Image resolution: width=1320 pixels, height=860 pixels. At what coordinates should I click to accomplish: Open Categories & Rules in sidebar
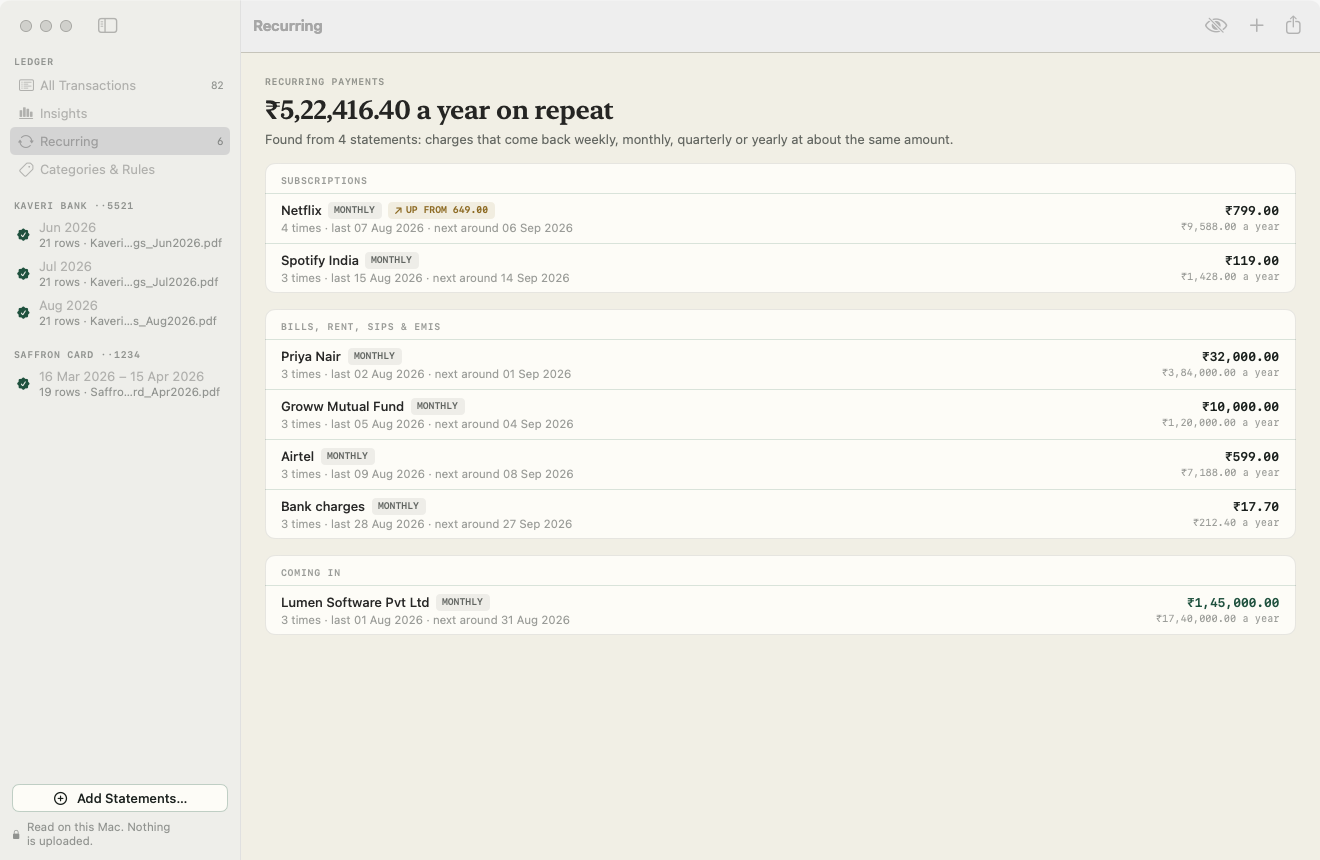(x=120, y=169)
